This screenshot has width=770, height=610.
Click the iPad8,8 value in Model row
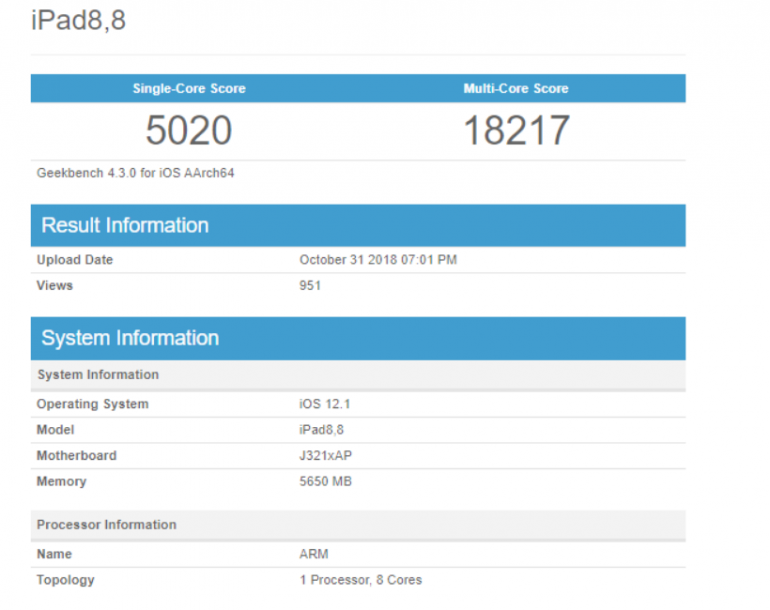[x=321, y=430]
